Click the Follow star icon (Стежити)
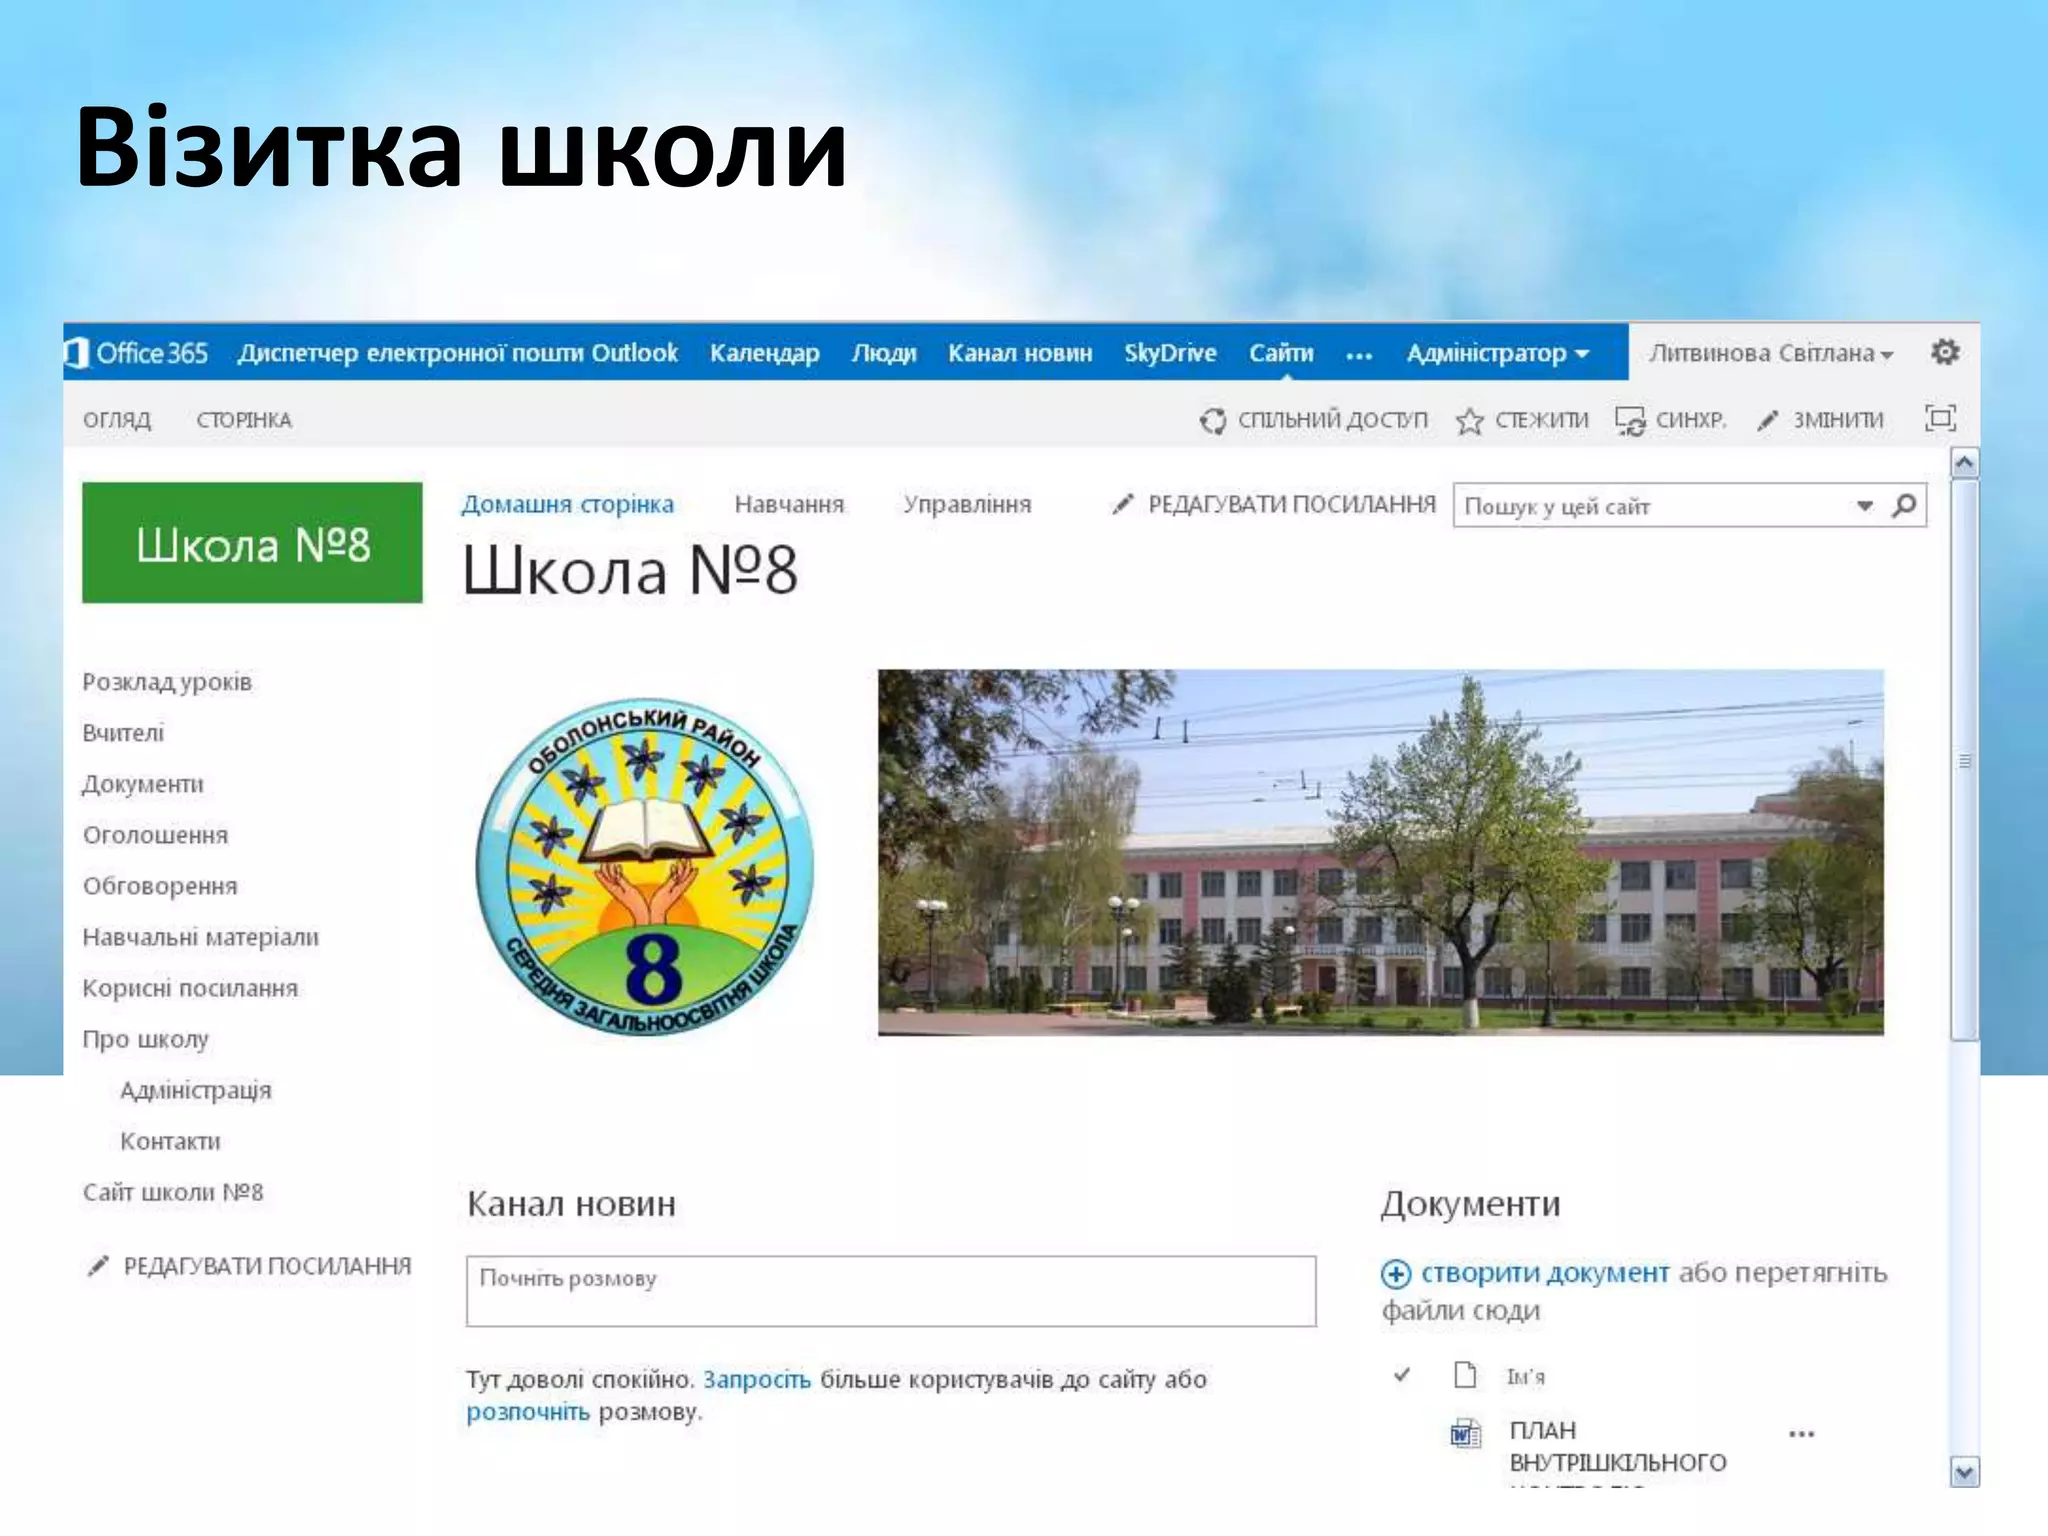 1469,421
